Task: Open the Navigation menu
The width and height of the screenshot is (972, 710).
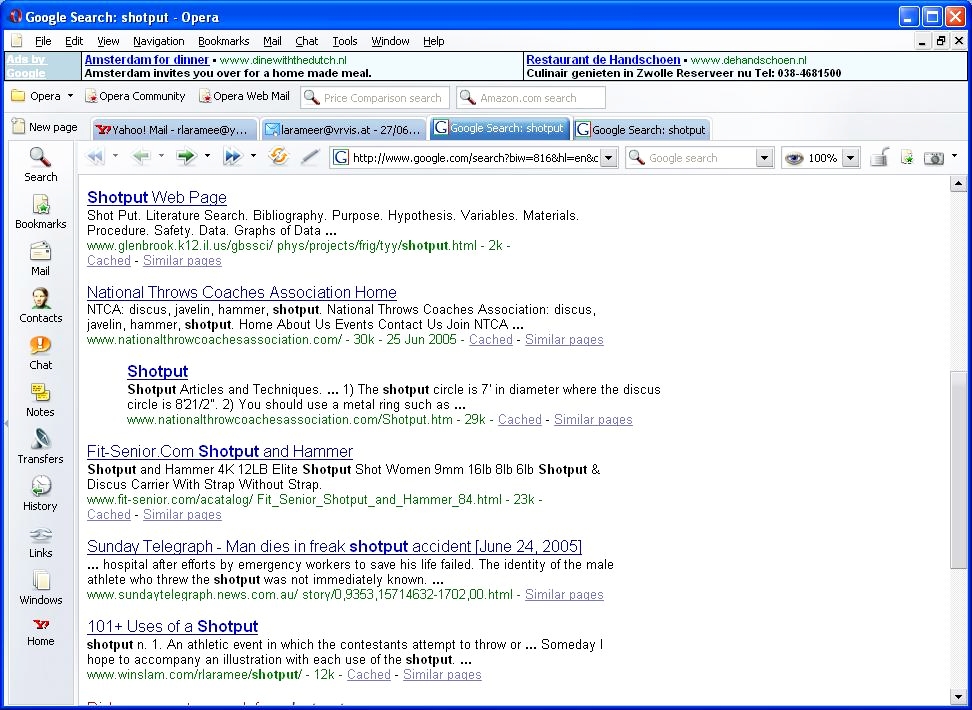Action: click(158, 41)
